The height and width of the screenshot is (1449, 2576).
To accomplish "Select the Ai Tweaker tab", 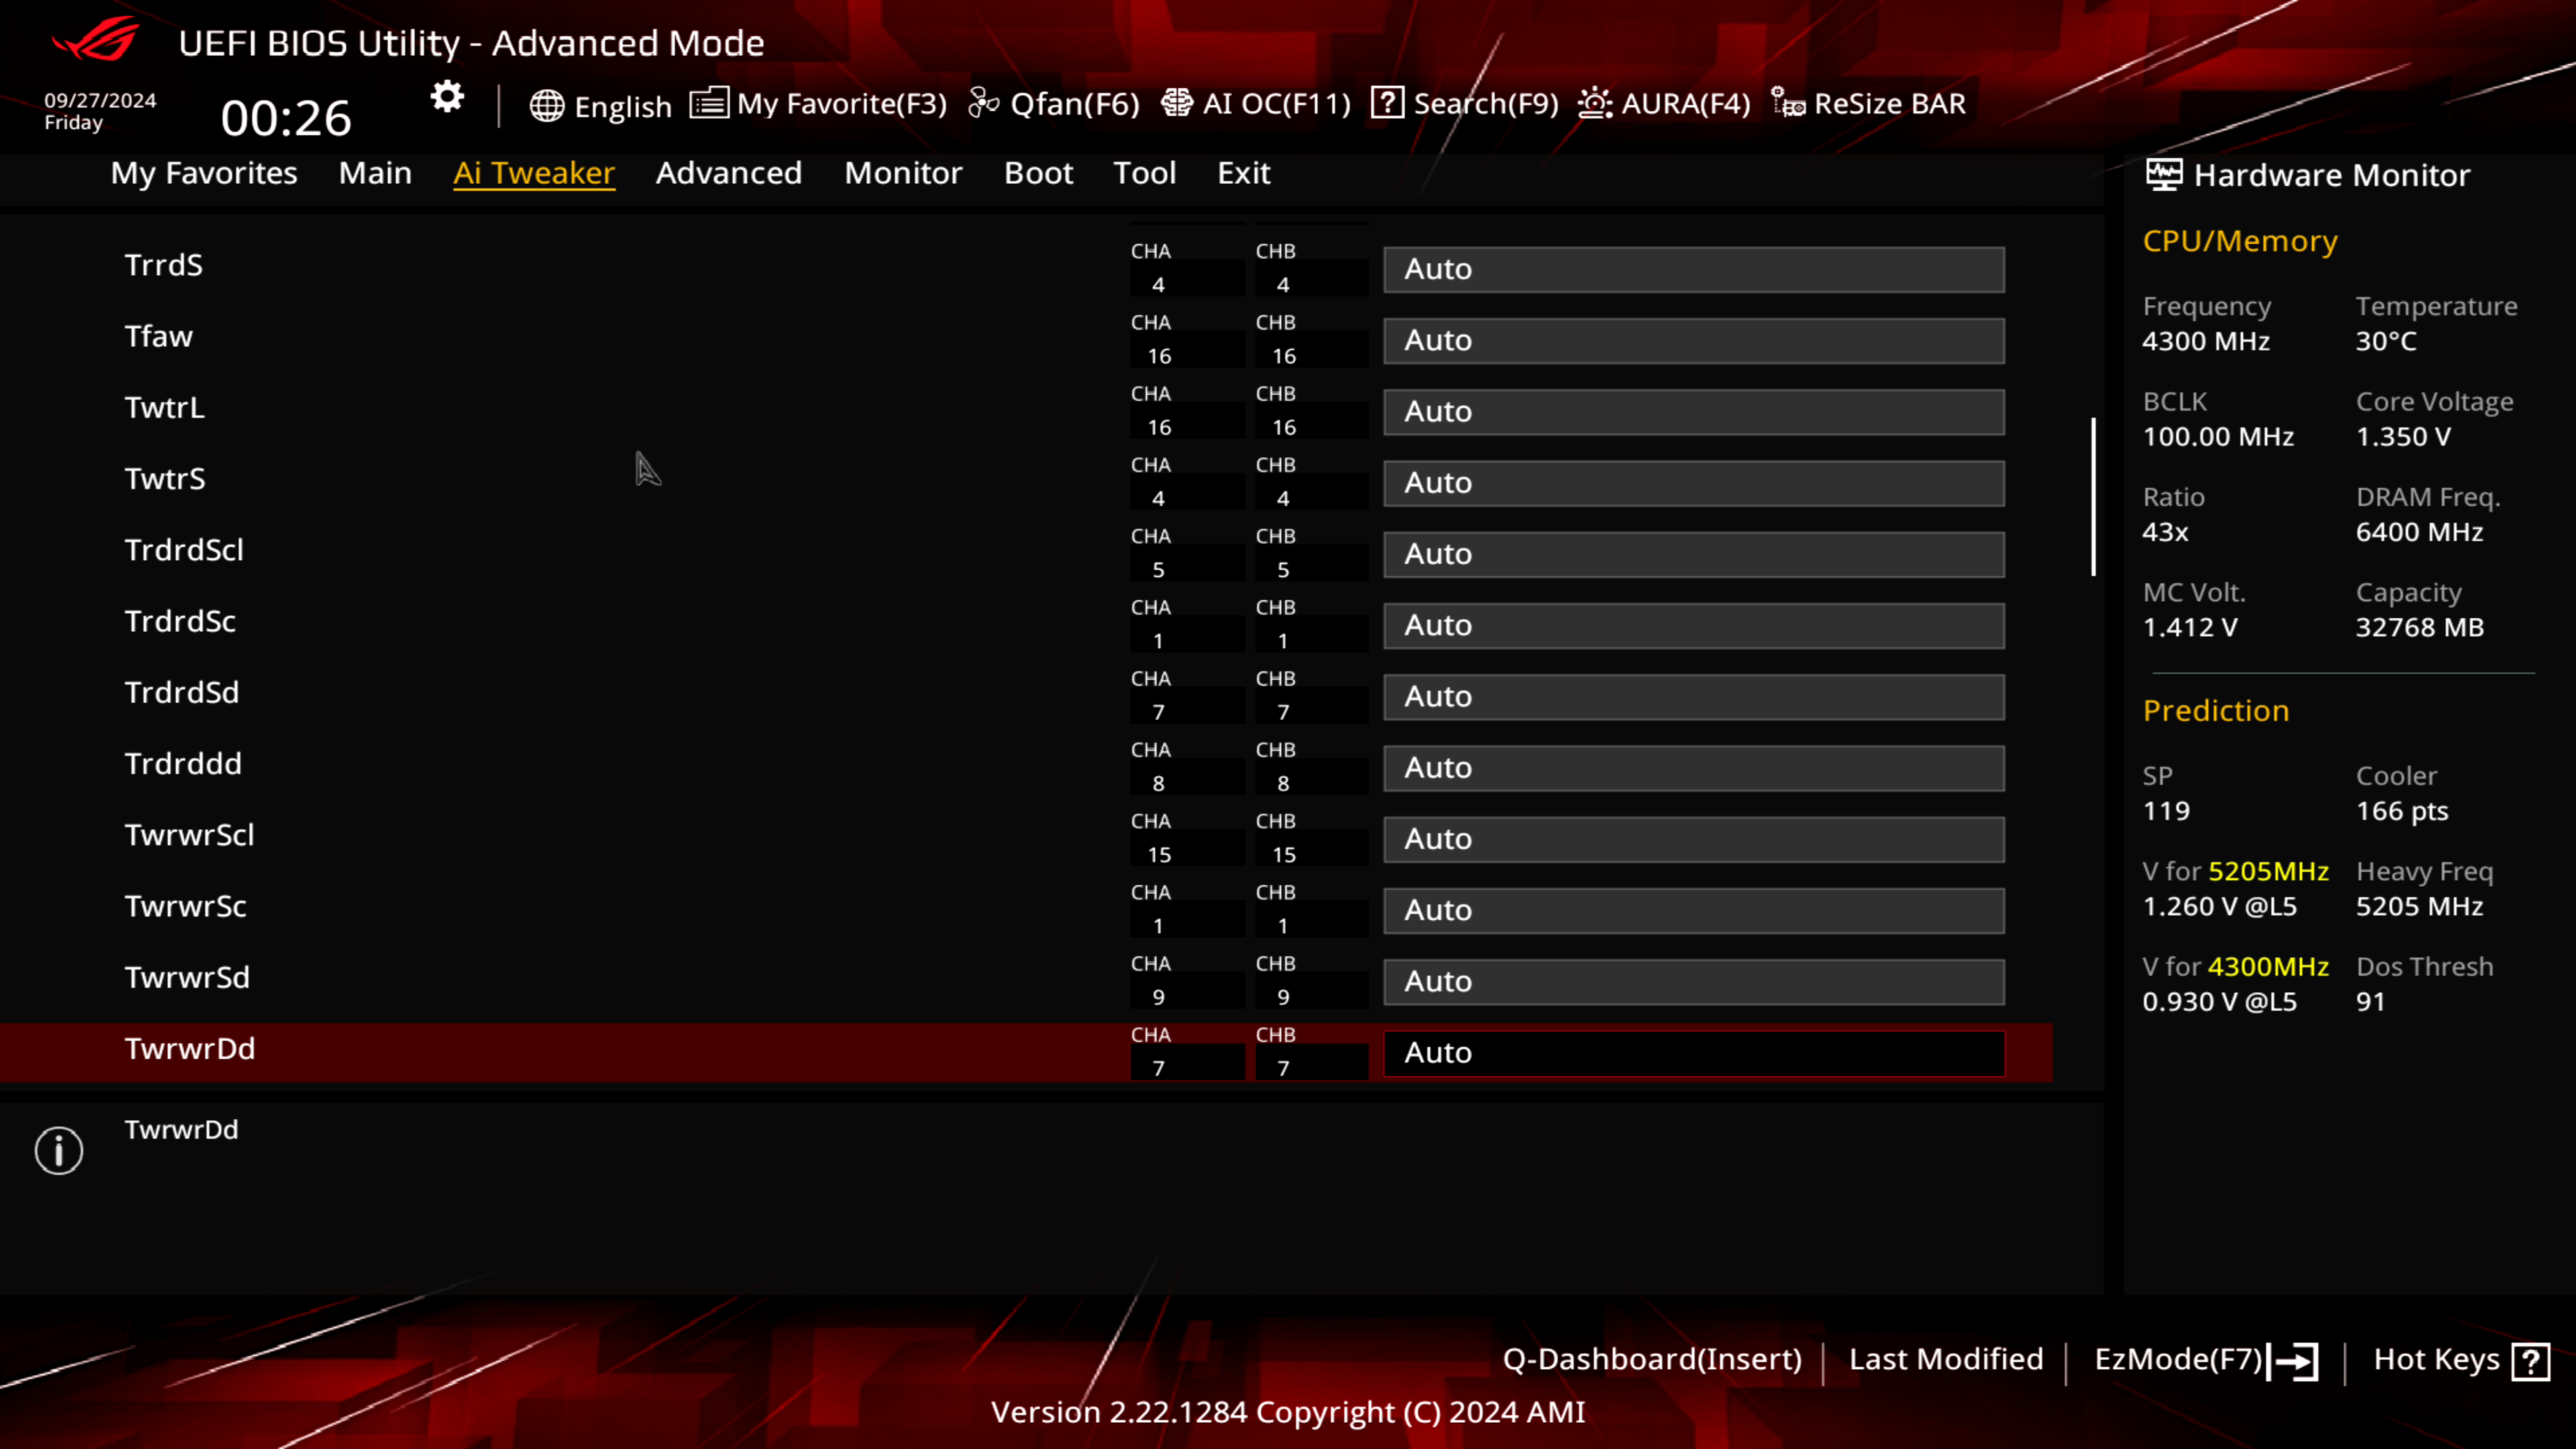I will point(534,172).
